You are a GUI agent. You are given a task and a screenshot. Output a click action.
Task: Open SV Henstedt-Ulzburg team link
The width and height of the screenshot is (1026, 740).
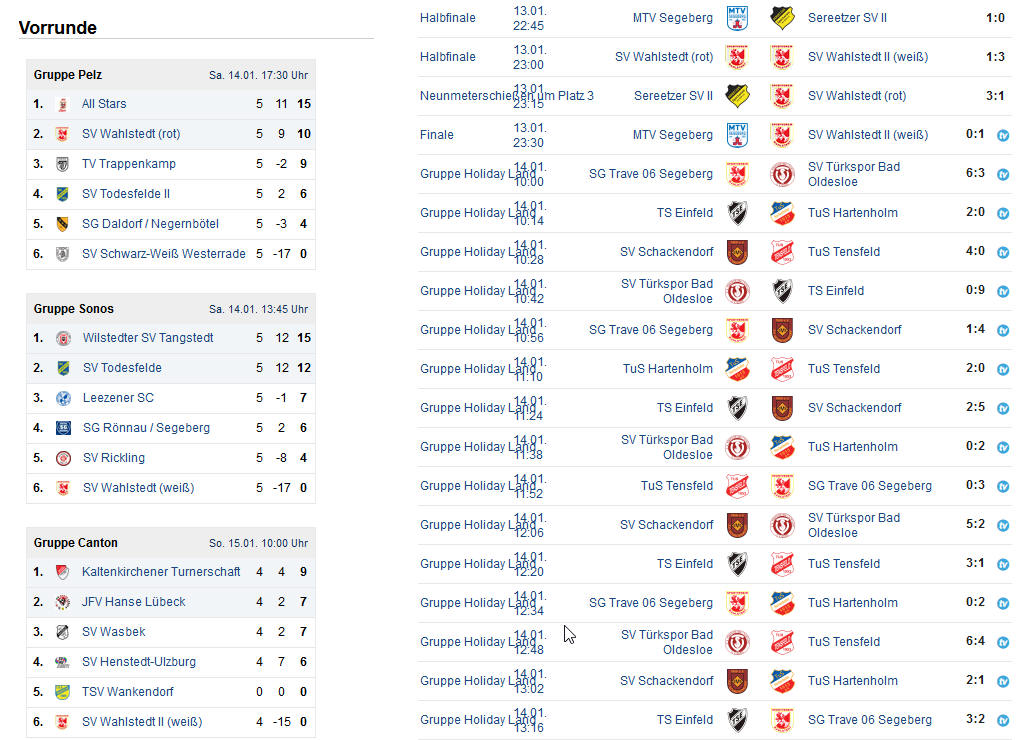pos(139,662)
